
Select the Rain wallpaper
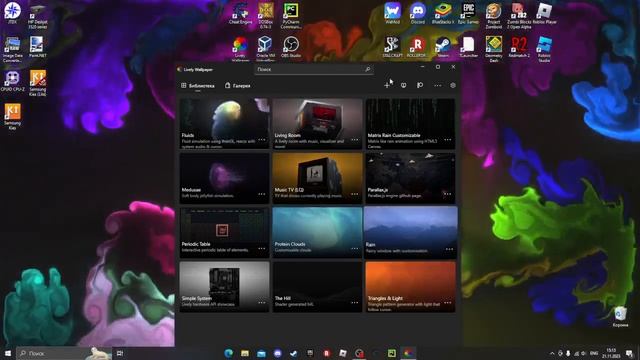point(411,232)
